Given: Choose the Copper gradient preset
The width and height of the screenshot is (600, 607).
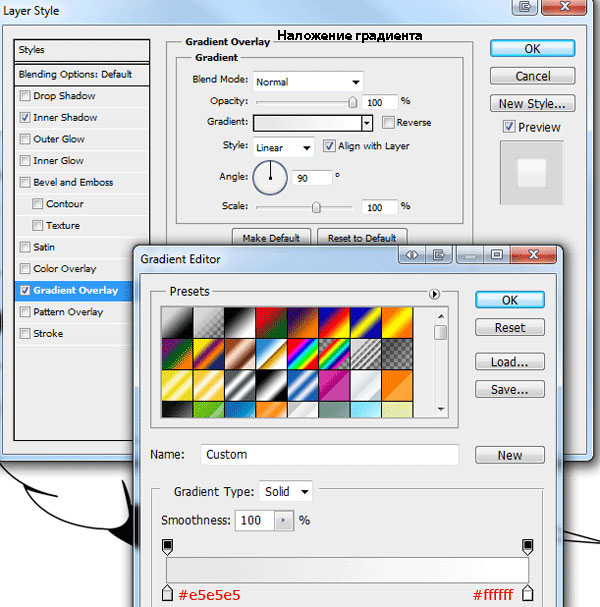Looking at the screenshot, I should (x=238, y=354).
